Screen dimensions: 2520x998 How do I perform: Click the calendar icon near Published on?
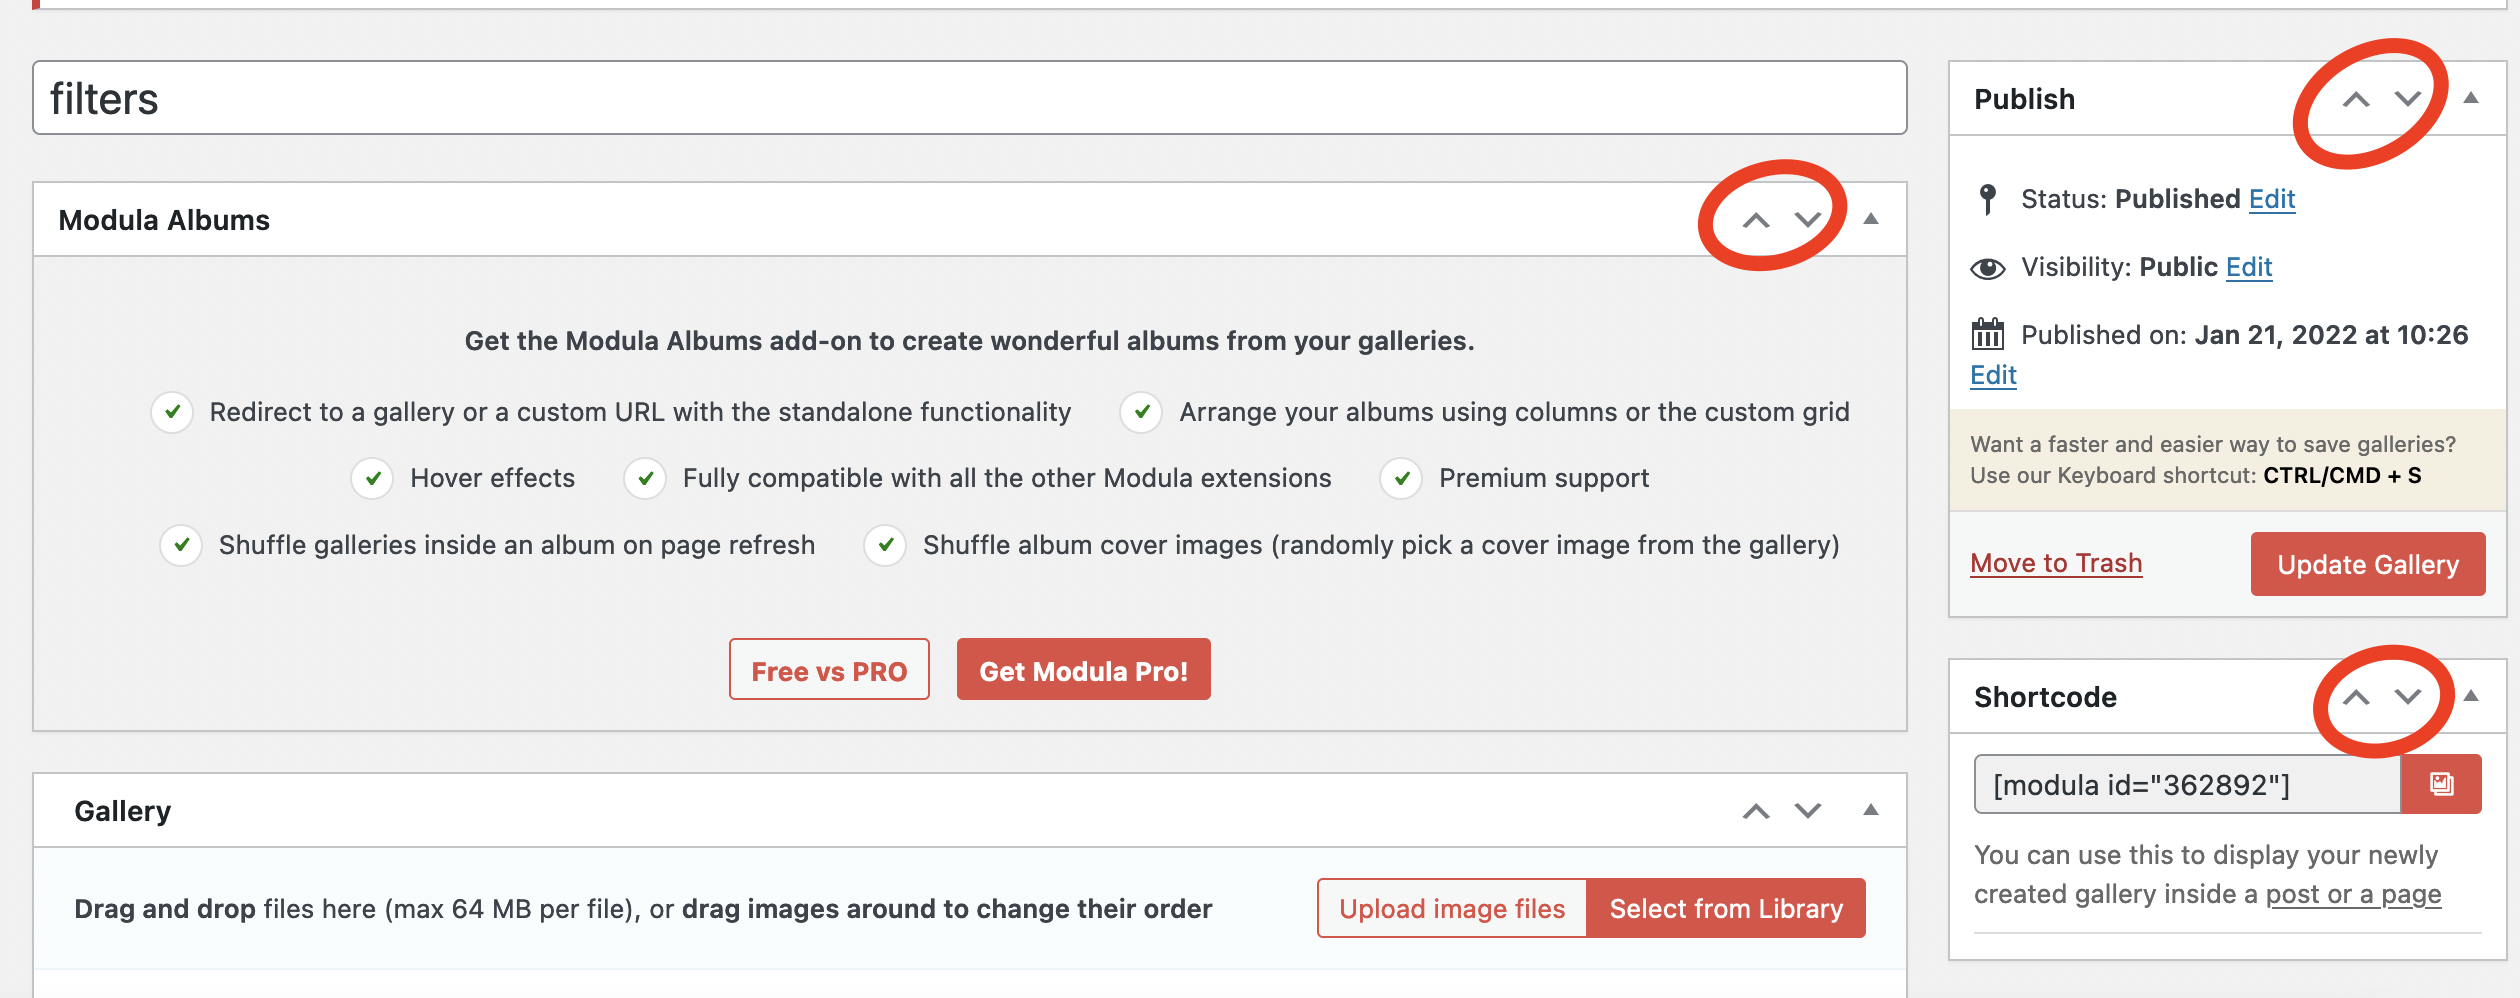click(x=1988, y=334)
